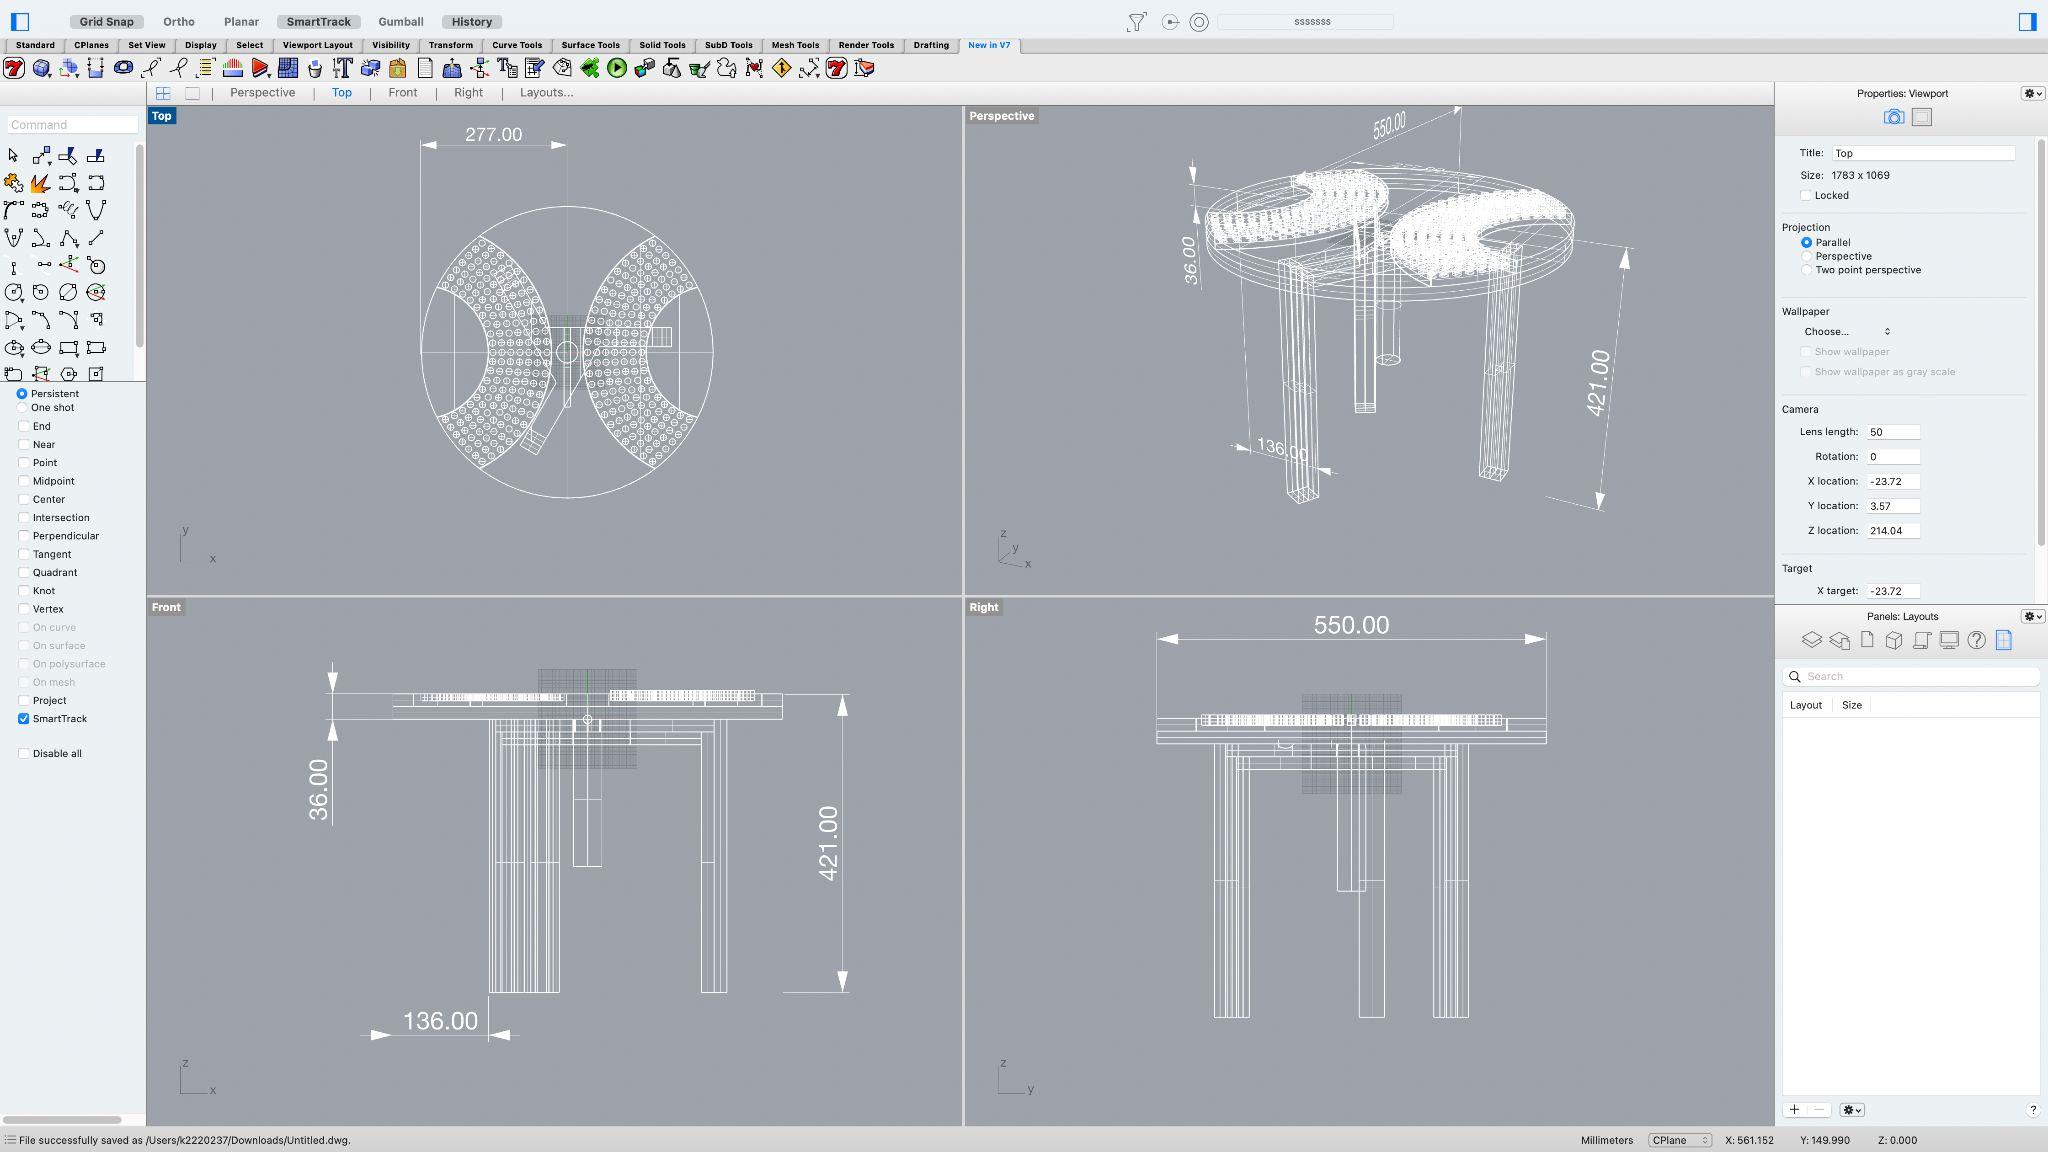
Task: Click the selection filter funnel icon
Action: pyautogui.click(x=1136, y=22)
